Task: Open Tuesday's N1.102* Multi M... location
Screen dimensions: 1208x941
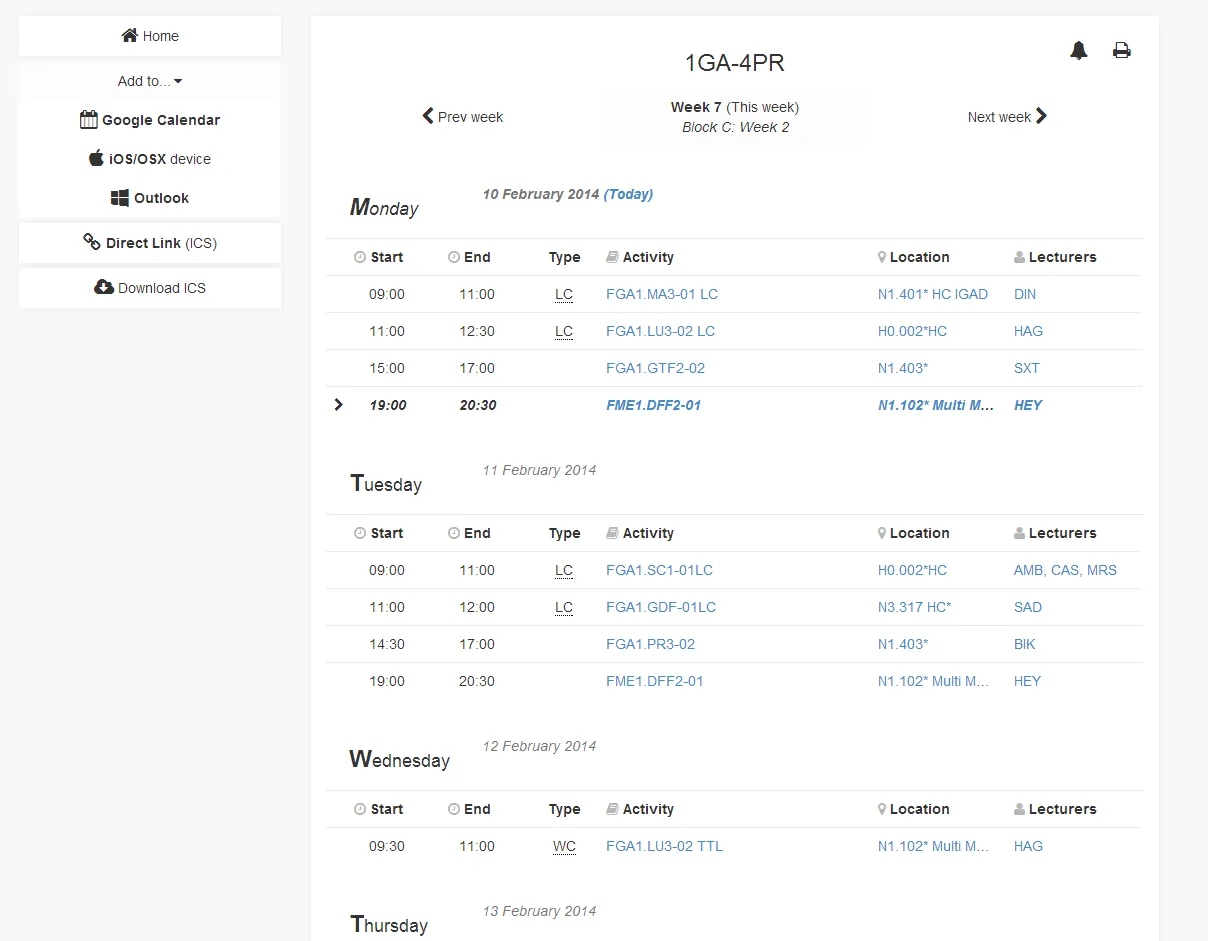Action: pos(933,681)
